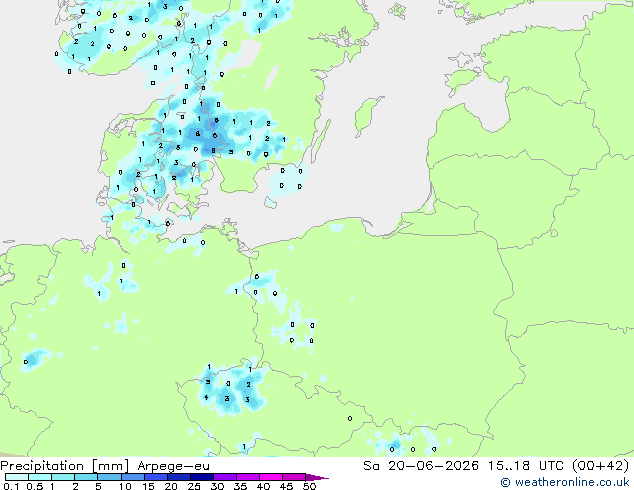Pick the 1–2 mm legend color box

63,477
